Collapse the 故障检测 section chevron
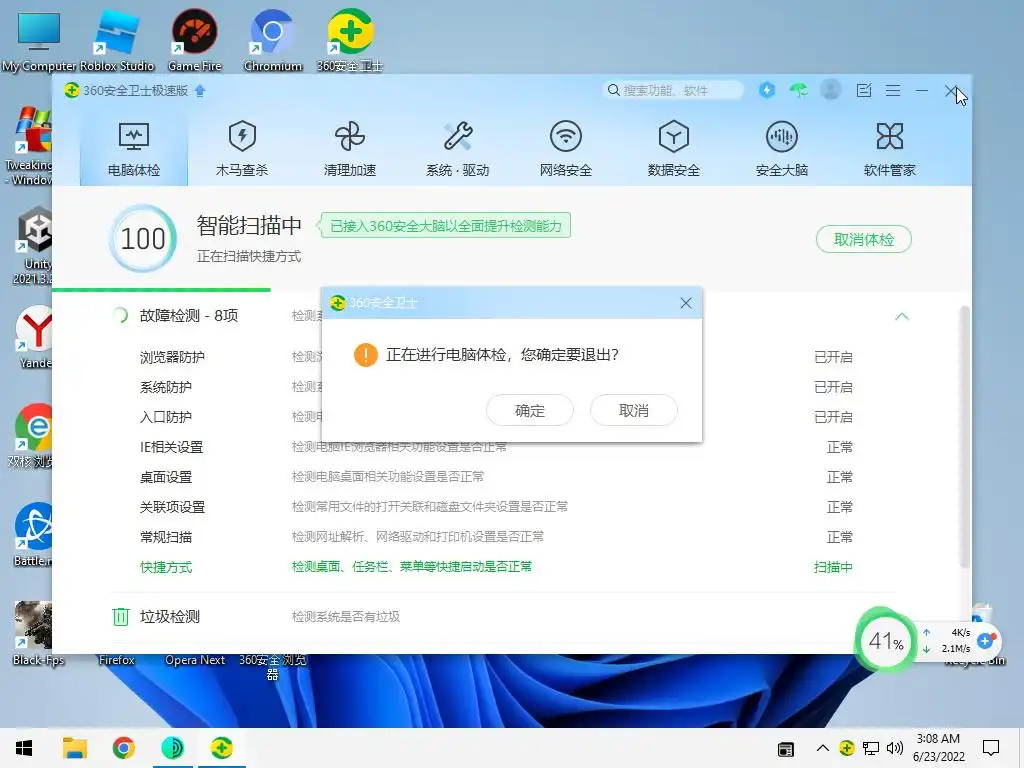The height and width of the screenshot is (768, 1024). 902,316
